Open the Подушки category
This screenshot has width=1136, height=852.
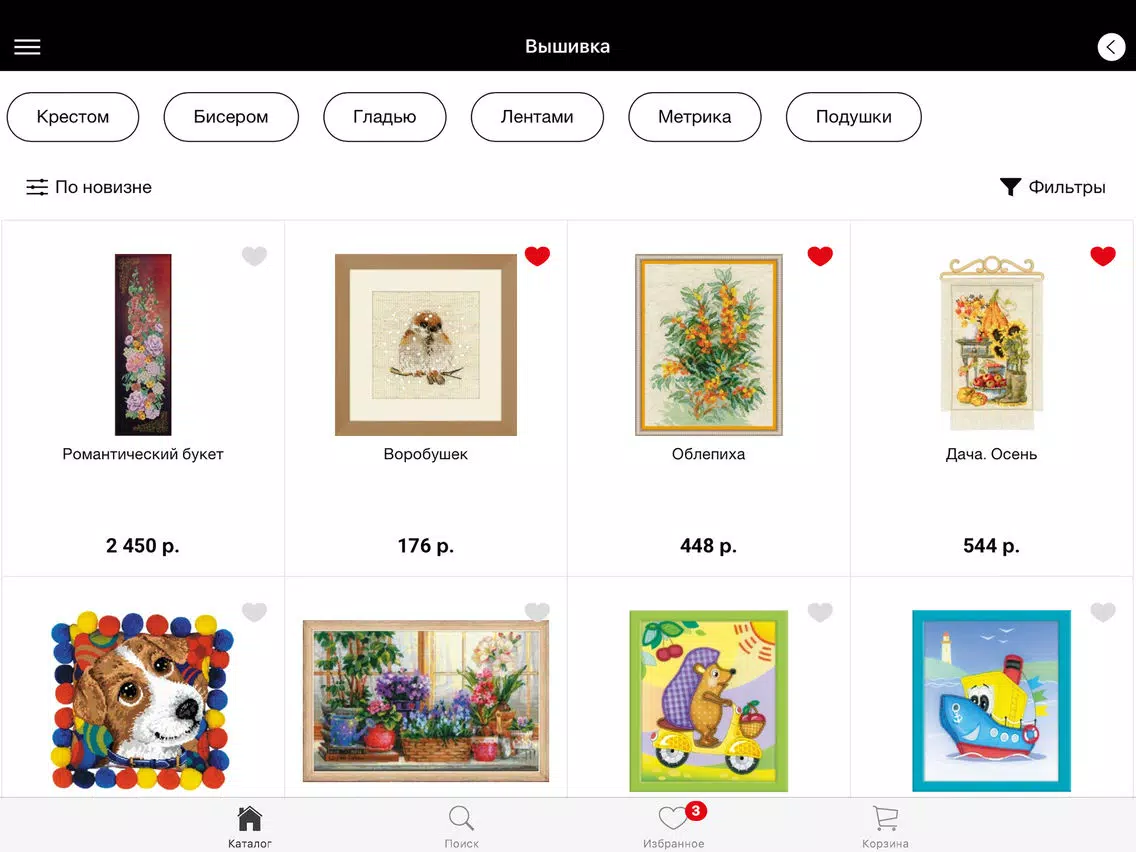853,117
